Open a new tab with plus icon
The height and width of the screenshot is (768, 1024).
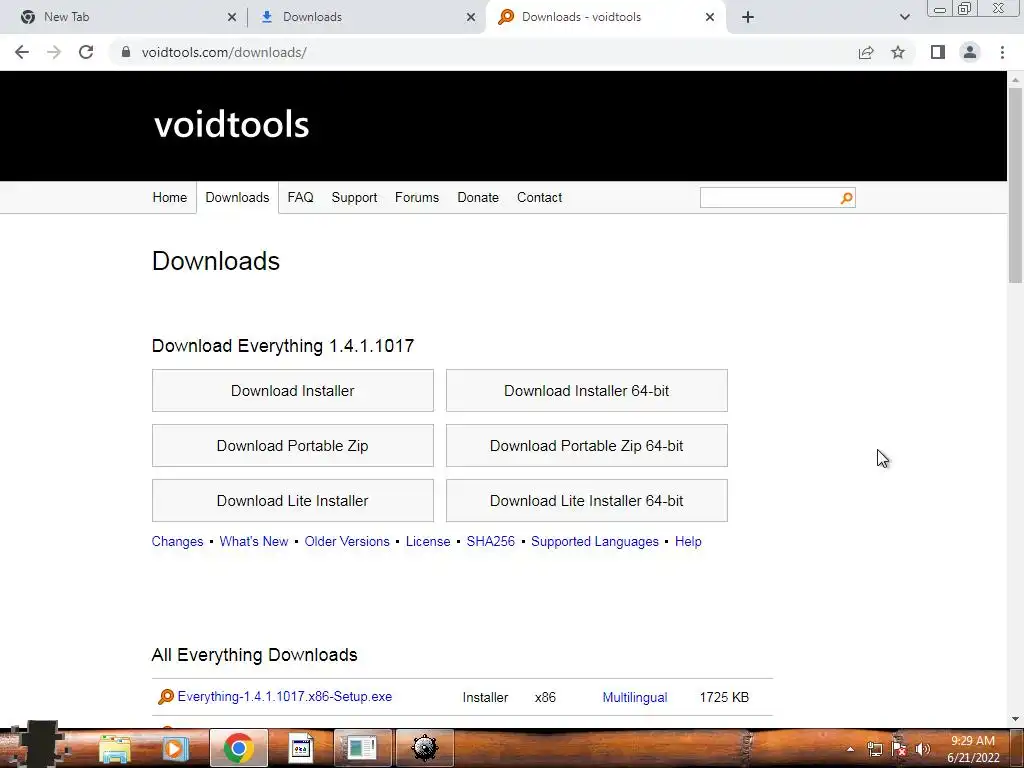(748, 17)
